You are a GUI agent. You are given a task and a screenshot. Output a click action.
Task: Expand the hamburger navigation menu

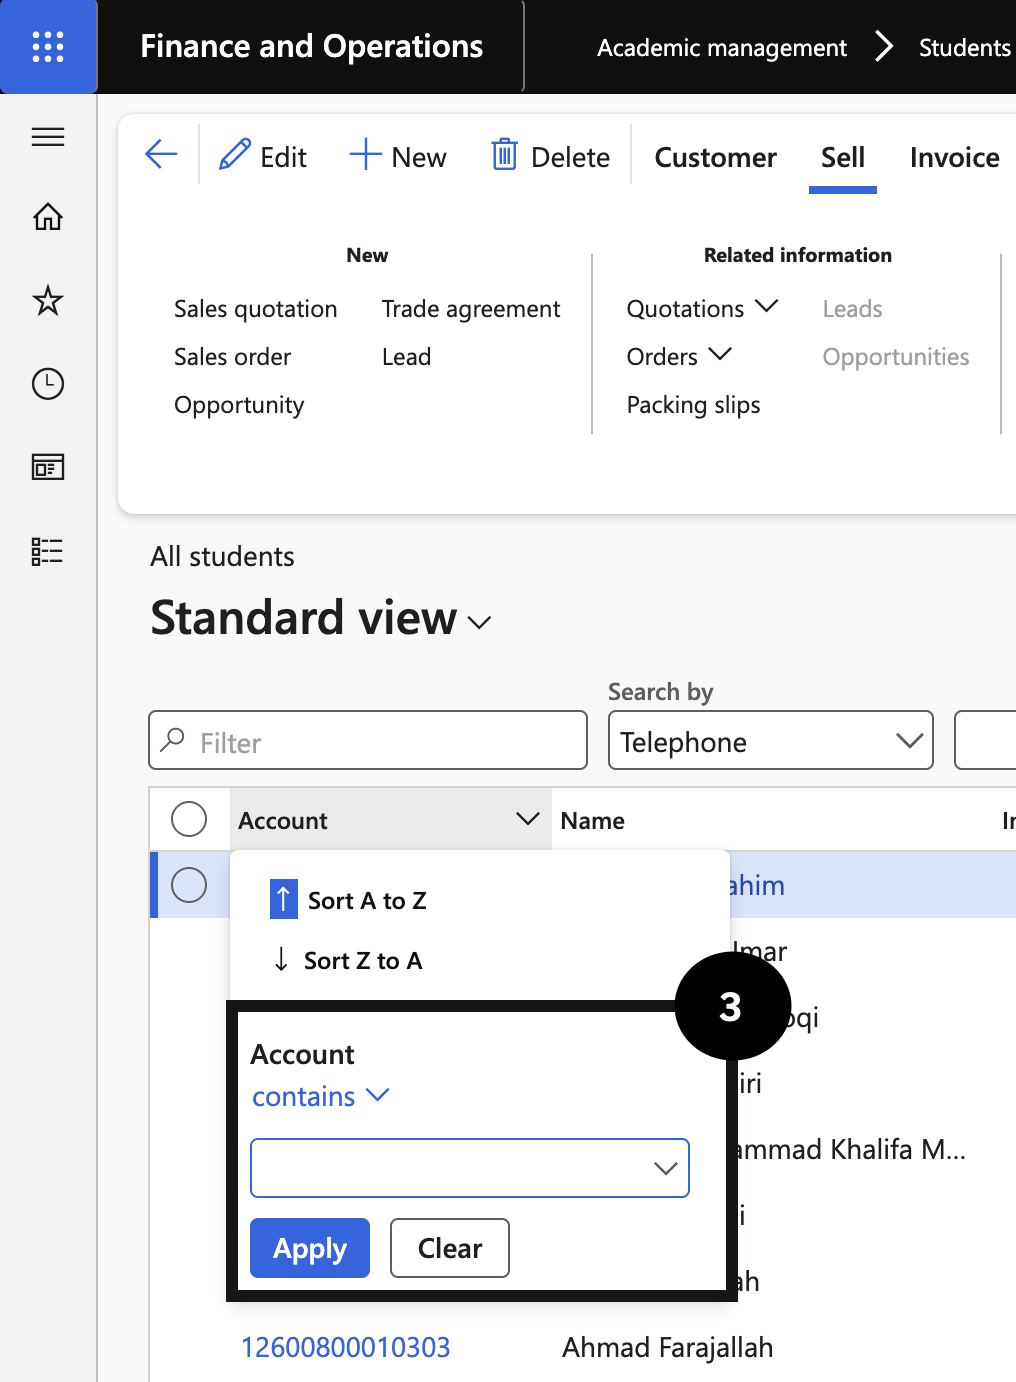[48, 137]
